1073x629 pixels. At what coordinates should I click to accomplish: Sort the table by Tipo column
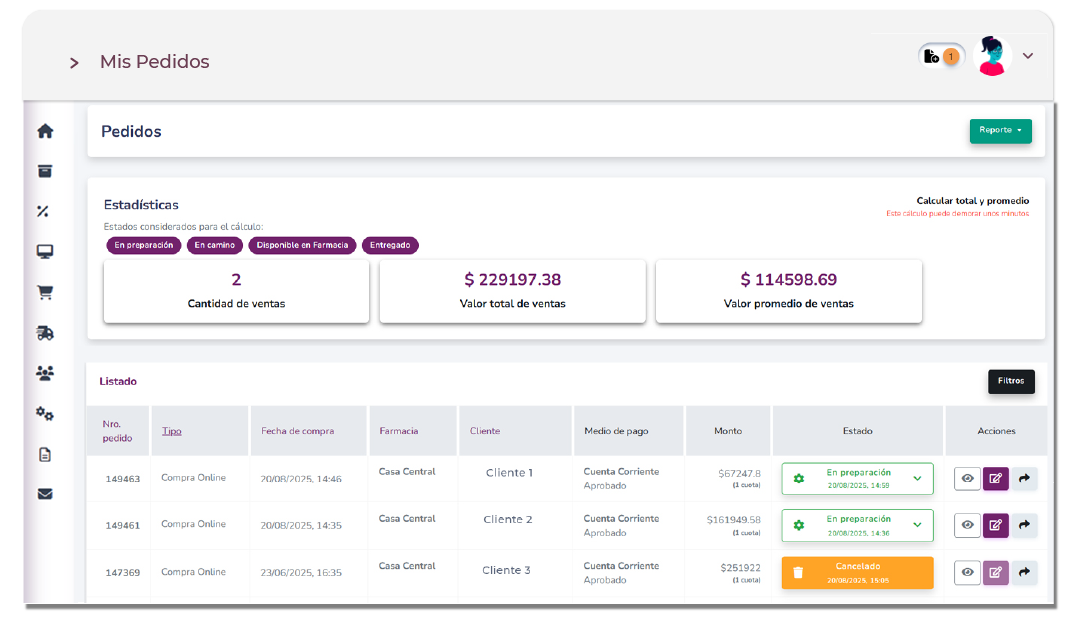172,431
